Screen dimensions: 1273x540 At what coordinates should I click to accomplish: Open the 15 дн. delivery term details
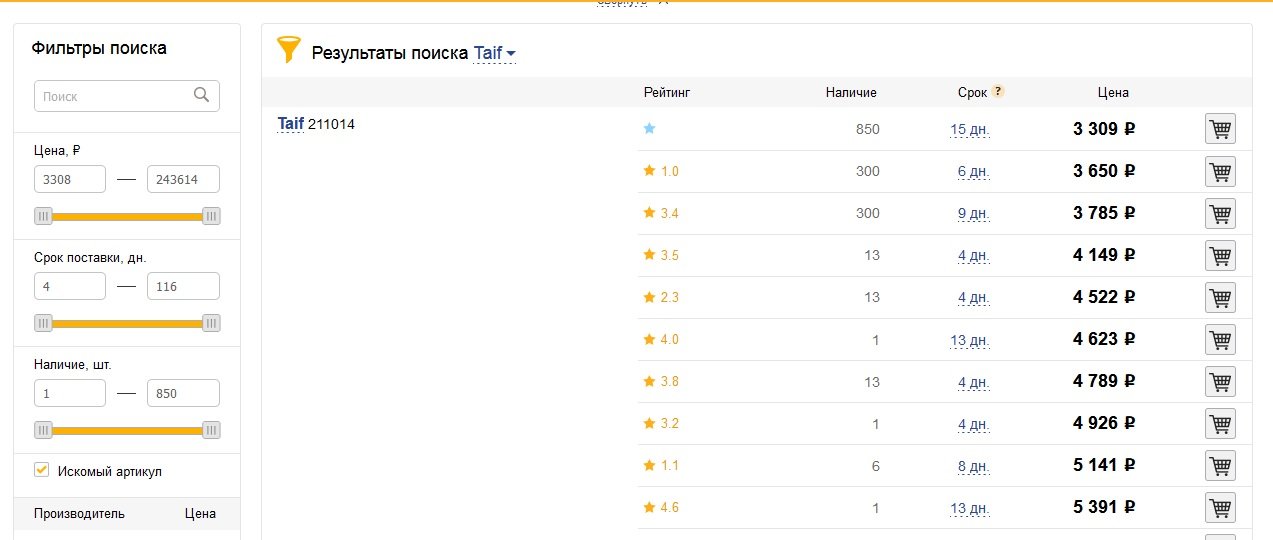tap(970, 129)
